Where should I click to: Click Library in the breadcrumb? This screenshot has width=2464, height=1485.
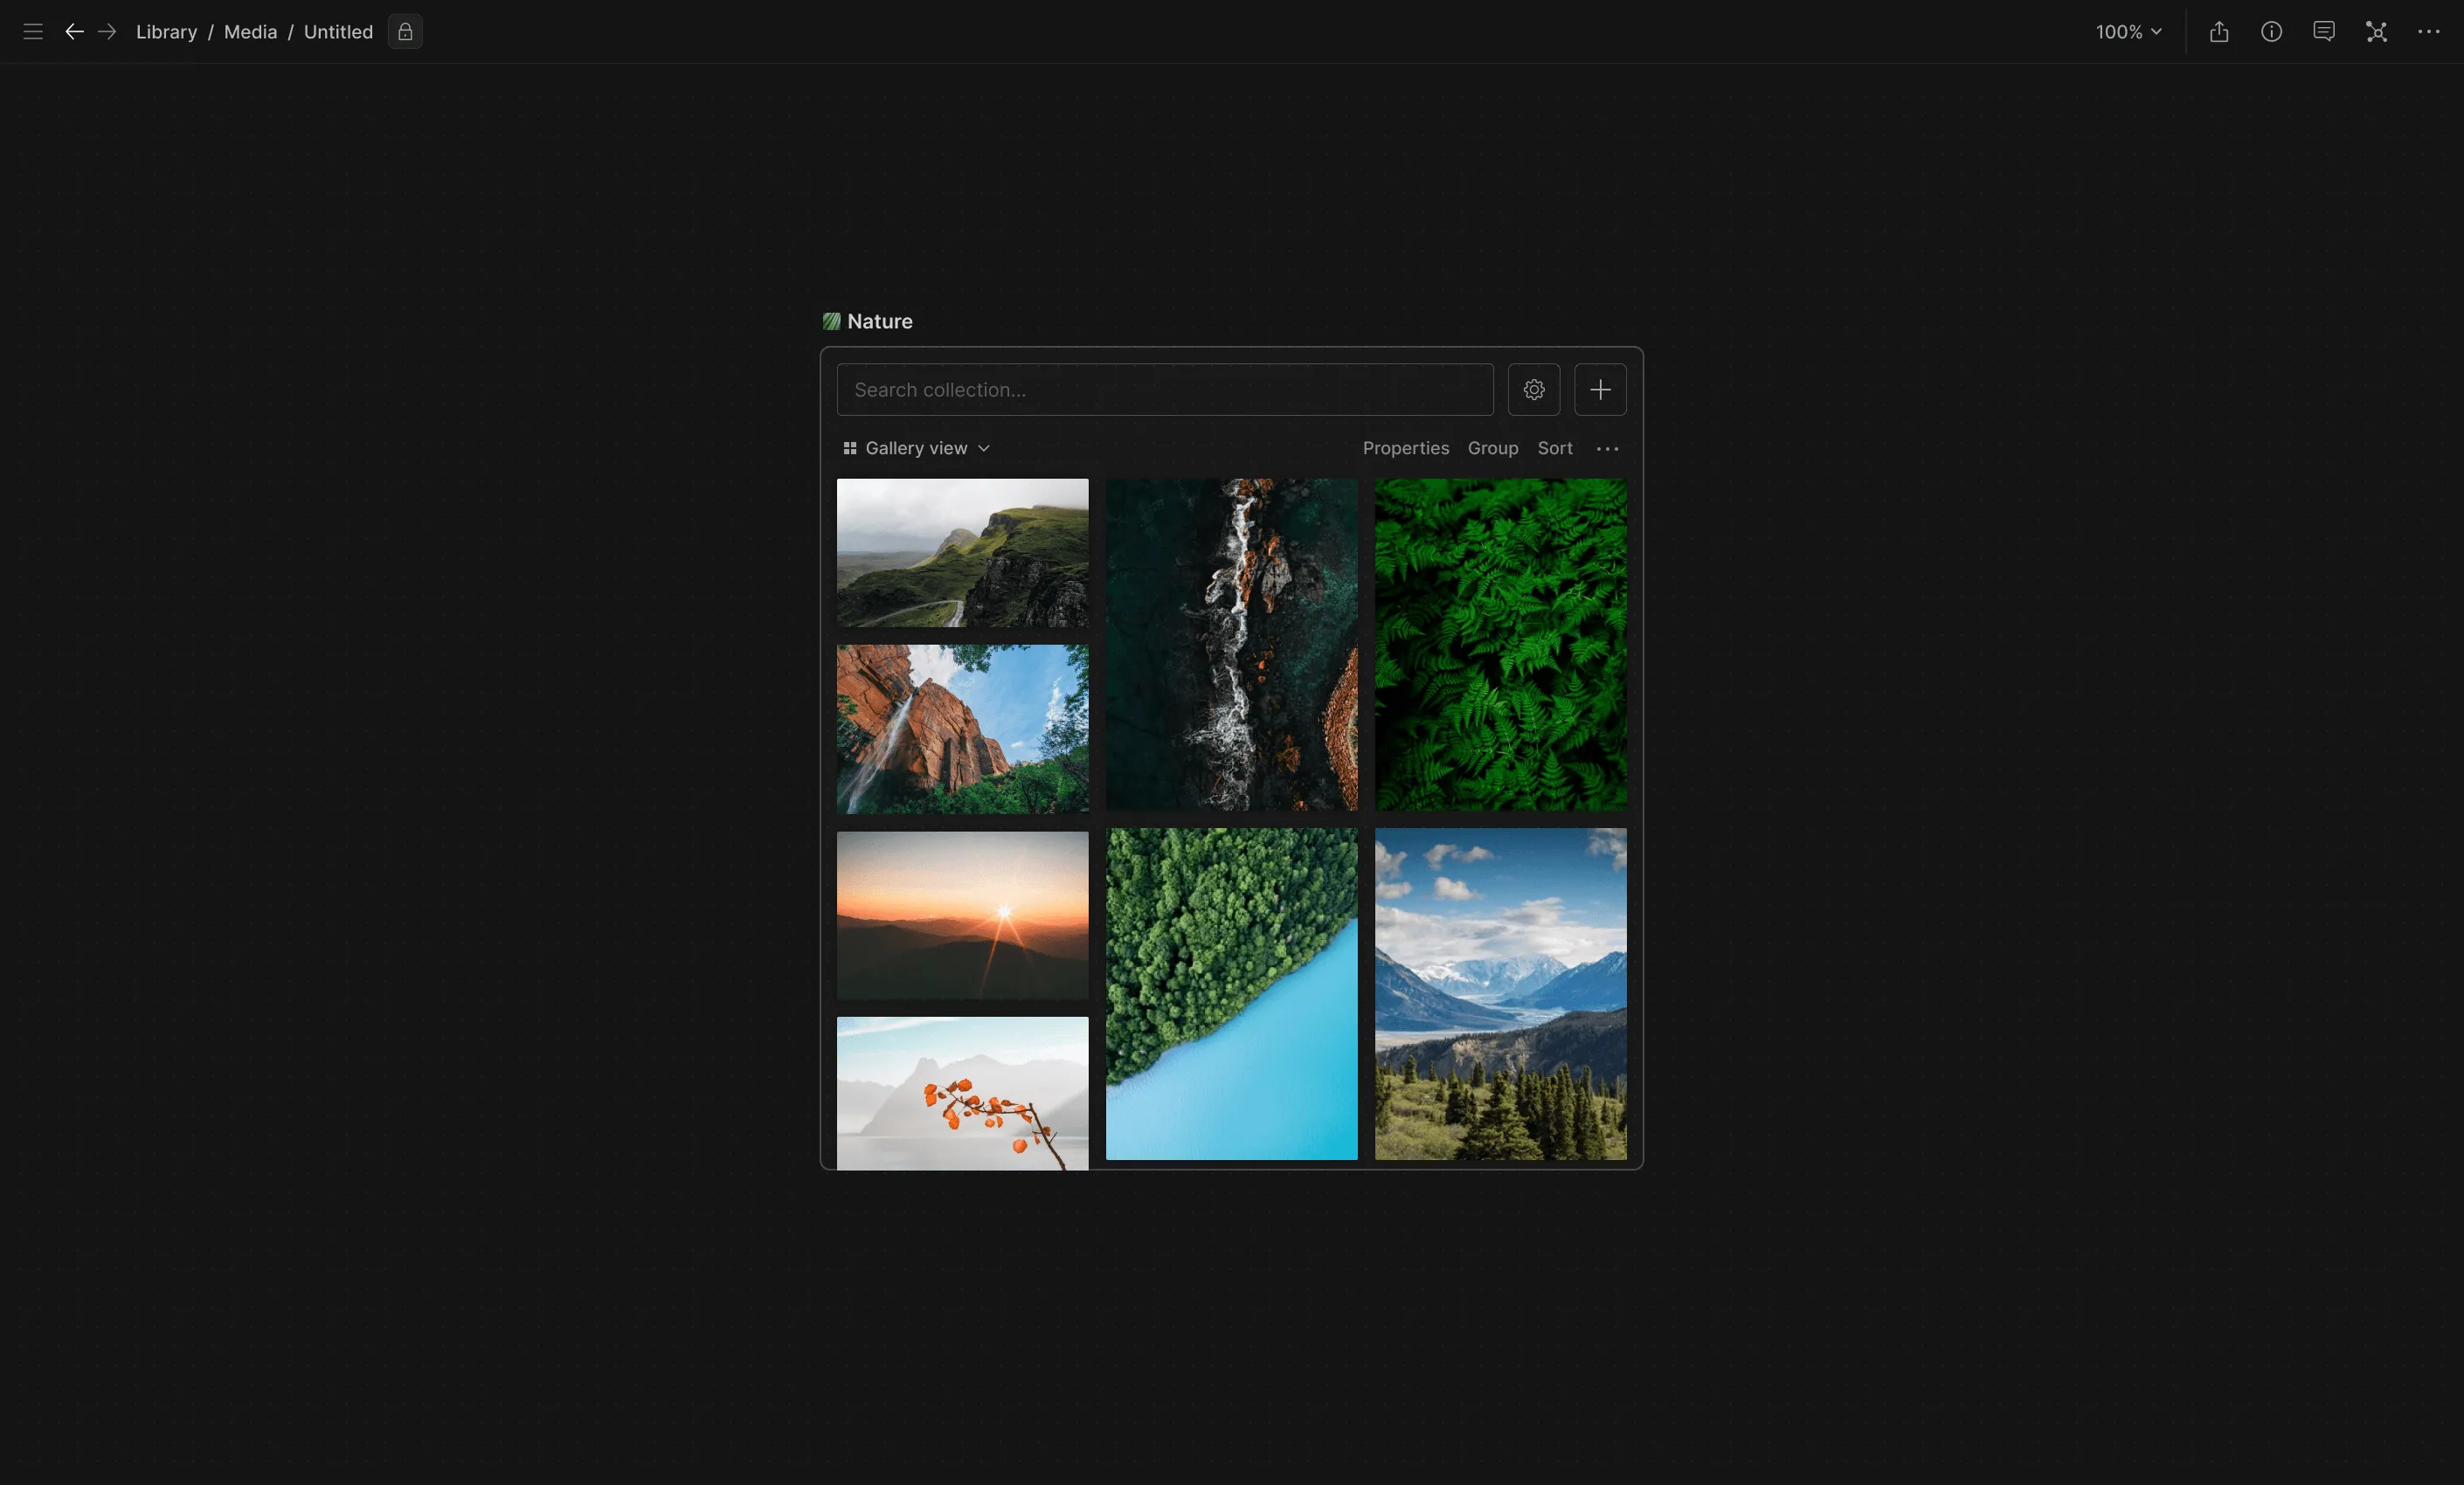(166, 32)
